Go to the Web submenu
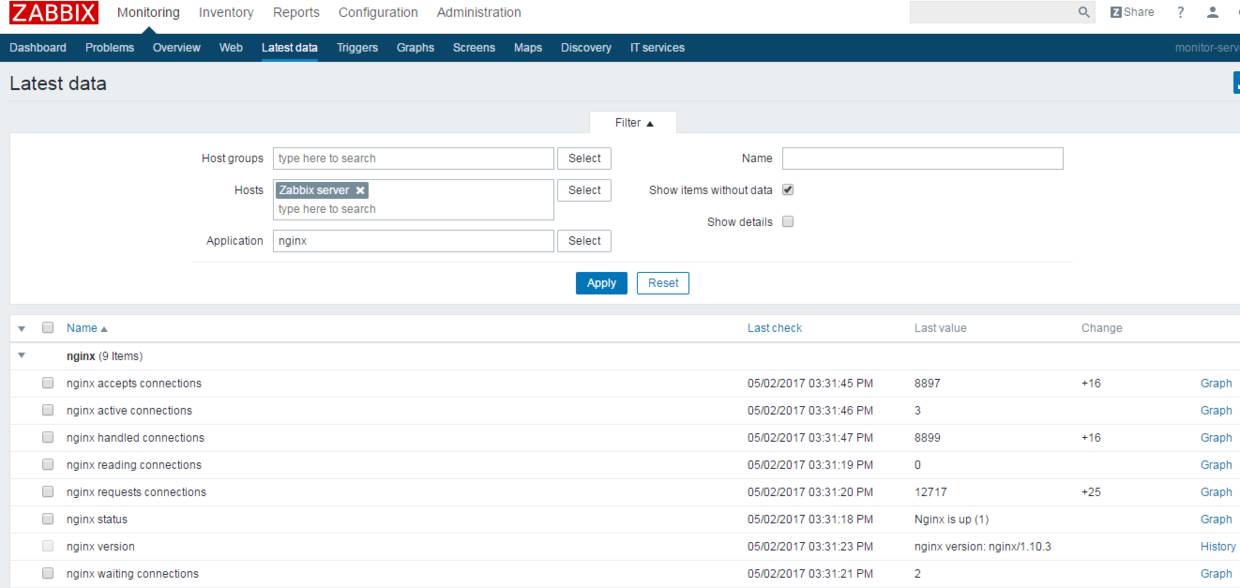 click(231, 48)
